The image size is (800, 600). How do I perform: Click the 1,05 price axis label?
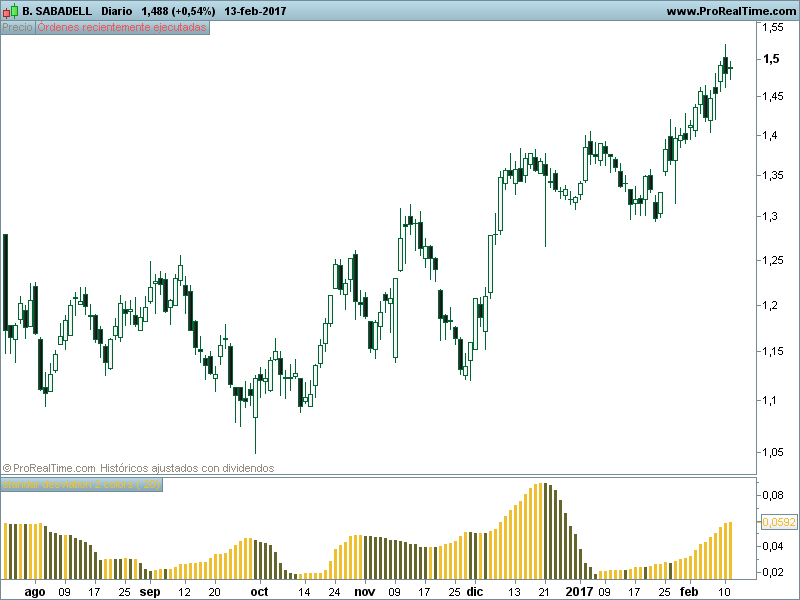click(x=772, y=452)
